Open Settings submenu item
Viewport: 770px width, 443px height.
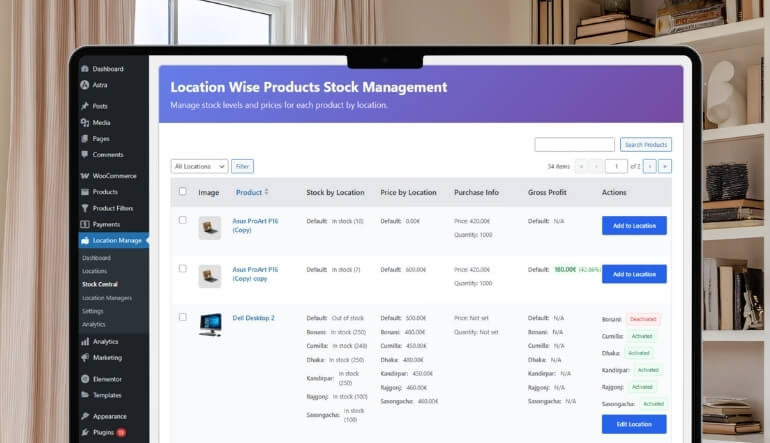point(92,311)
